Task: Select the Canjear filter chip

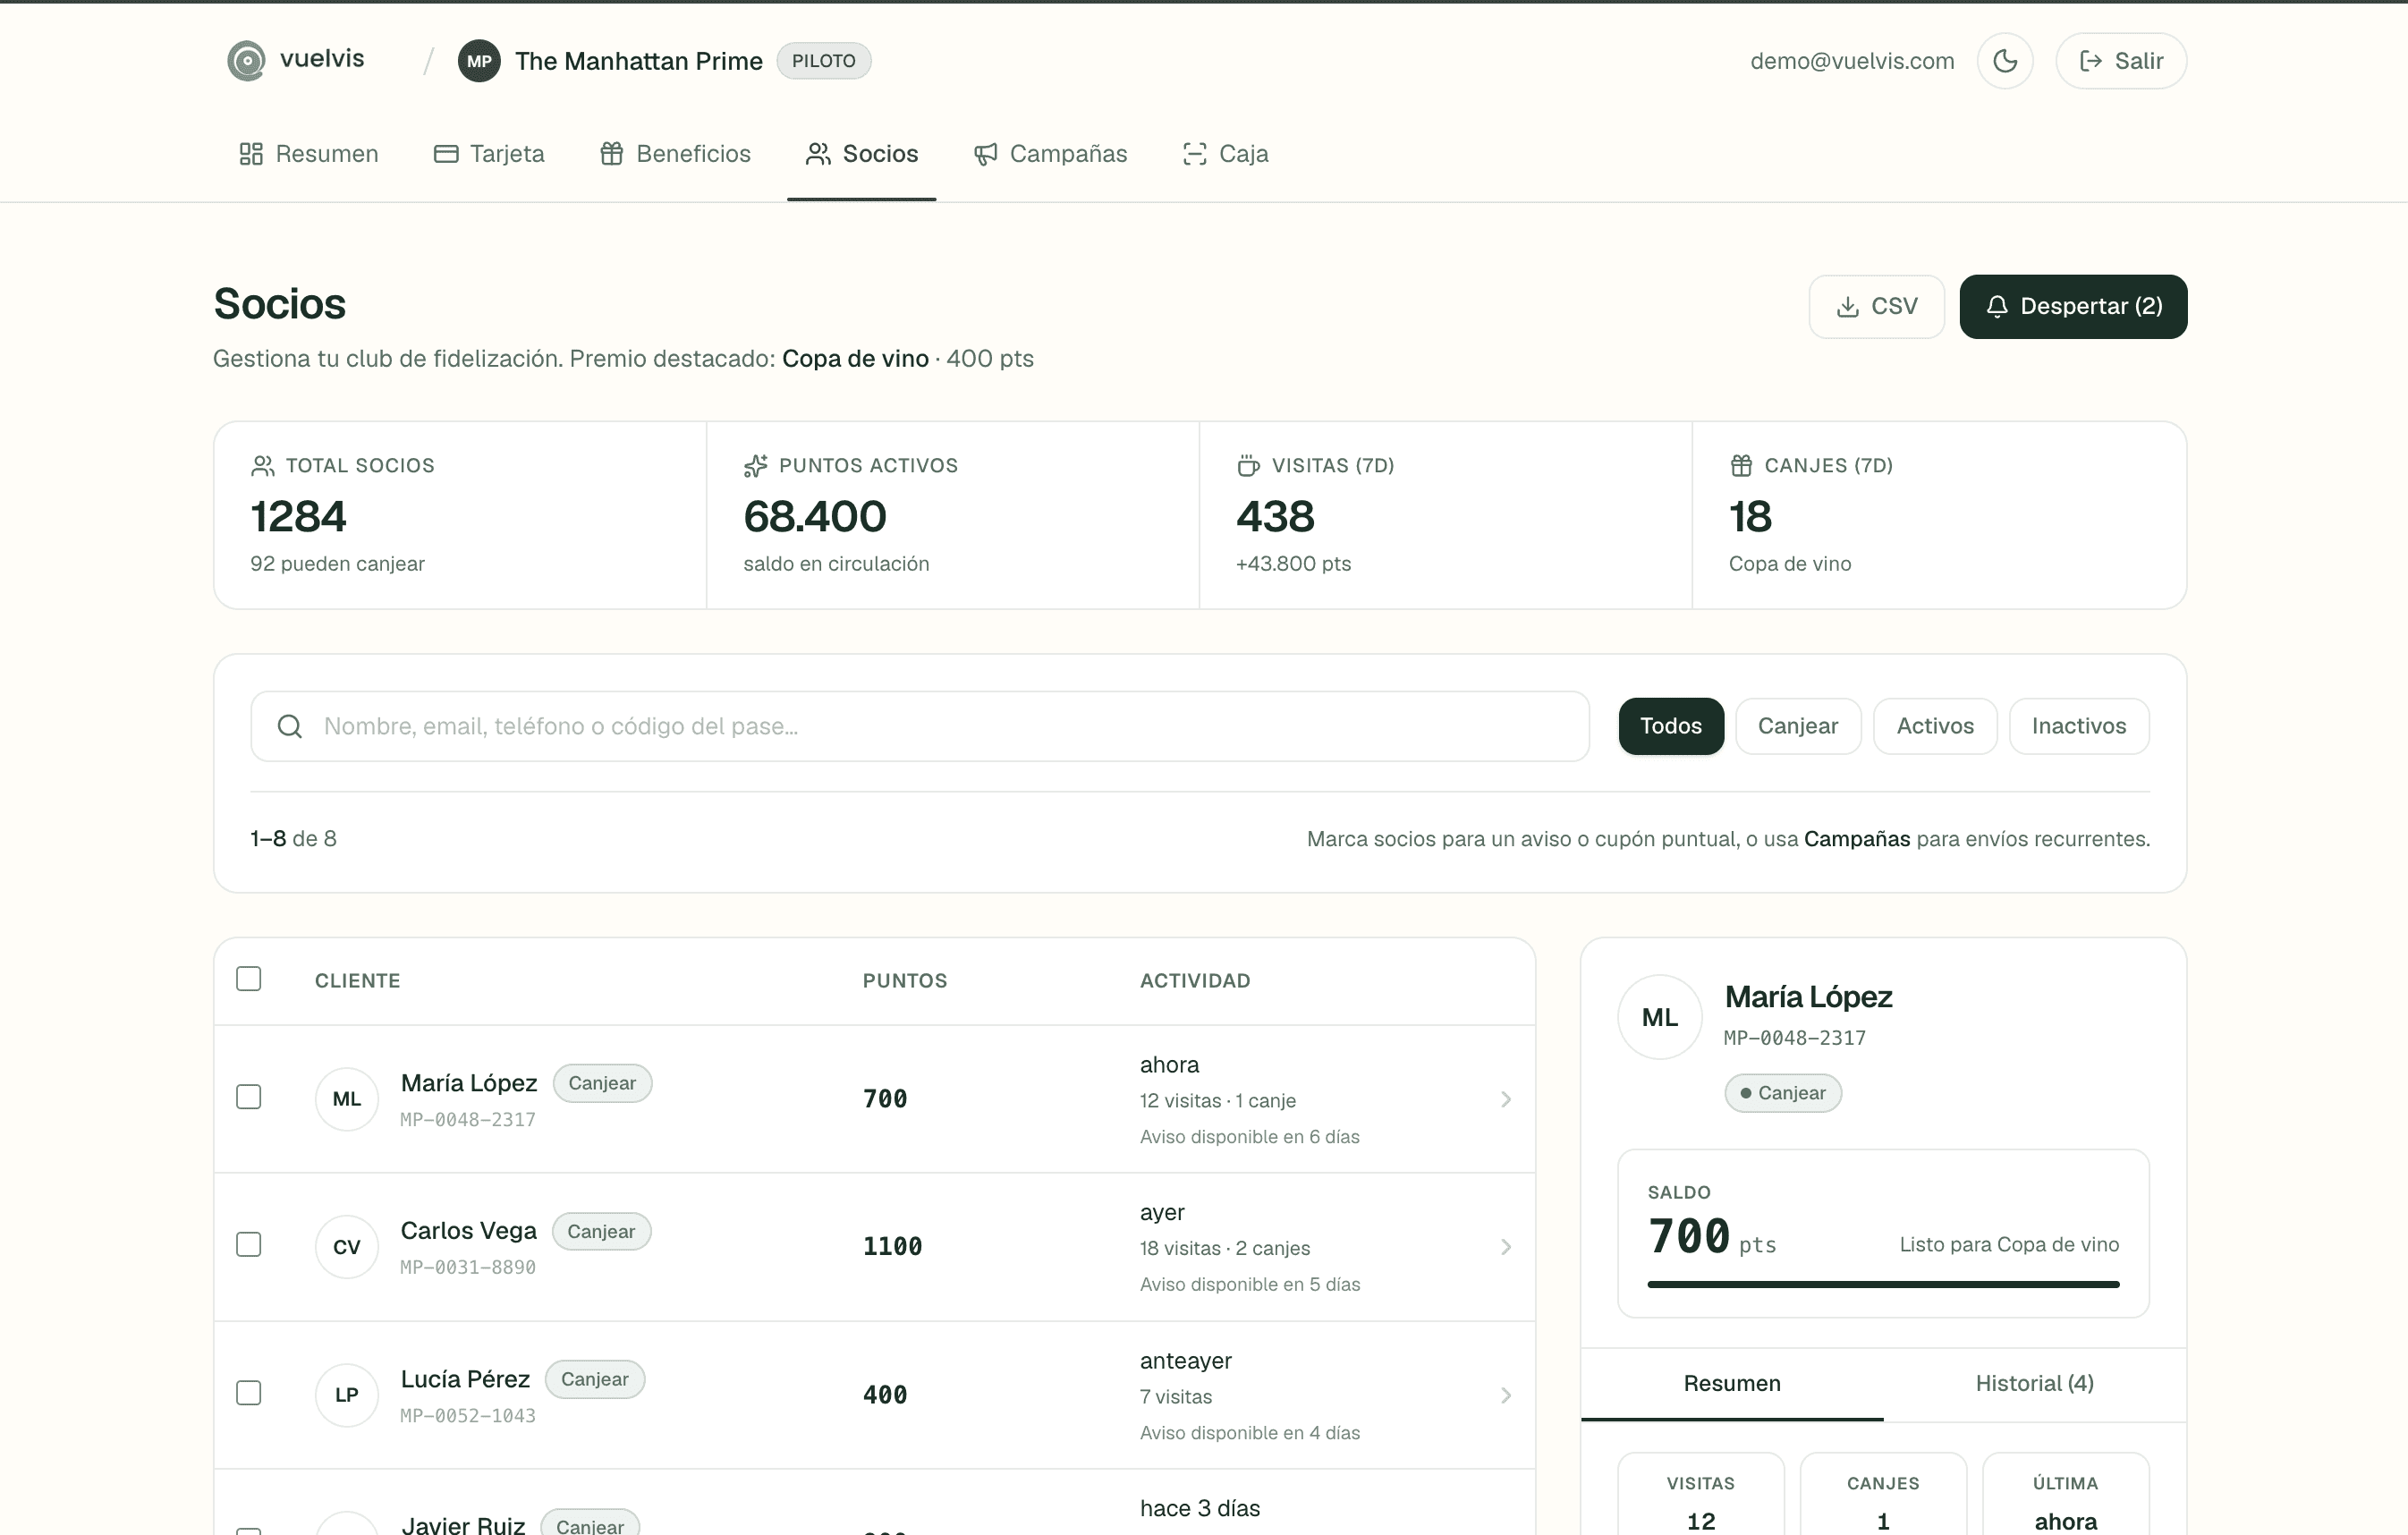Action: (x=1798, y=726)
